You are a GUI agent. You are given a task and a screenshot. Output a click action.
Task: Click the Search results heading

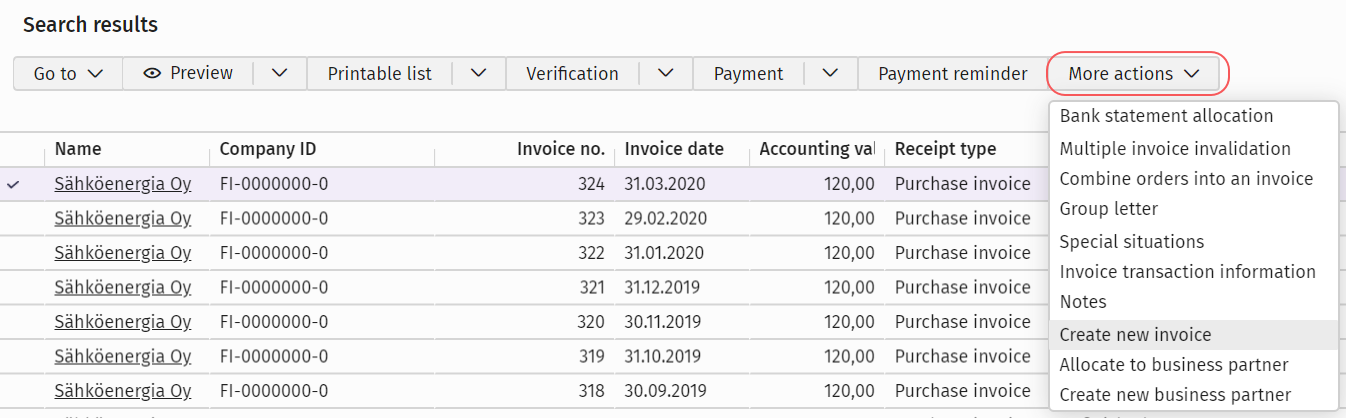tap(90, 24)
